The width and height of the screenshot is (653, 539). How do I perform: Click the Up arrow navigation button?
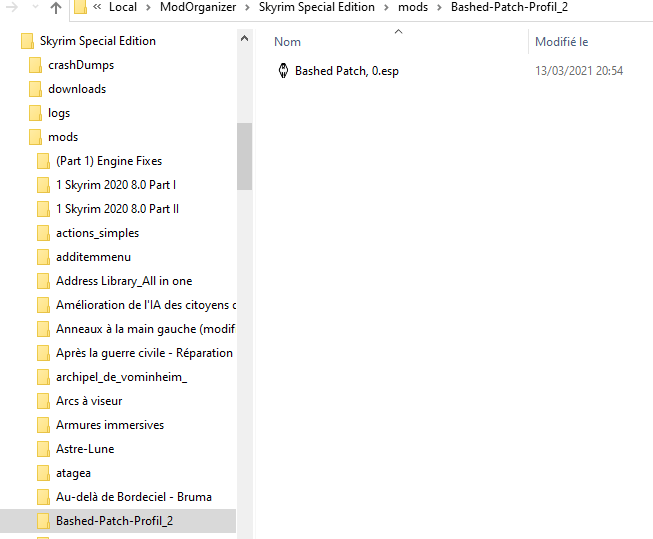coord(56,7)
